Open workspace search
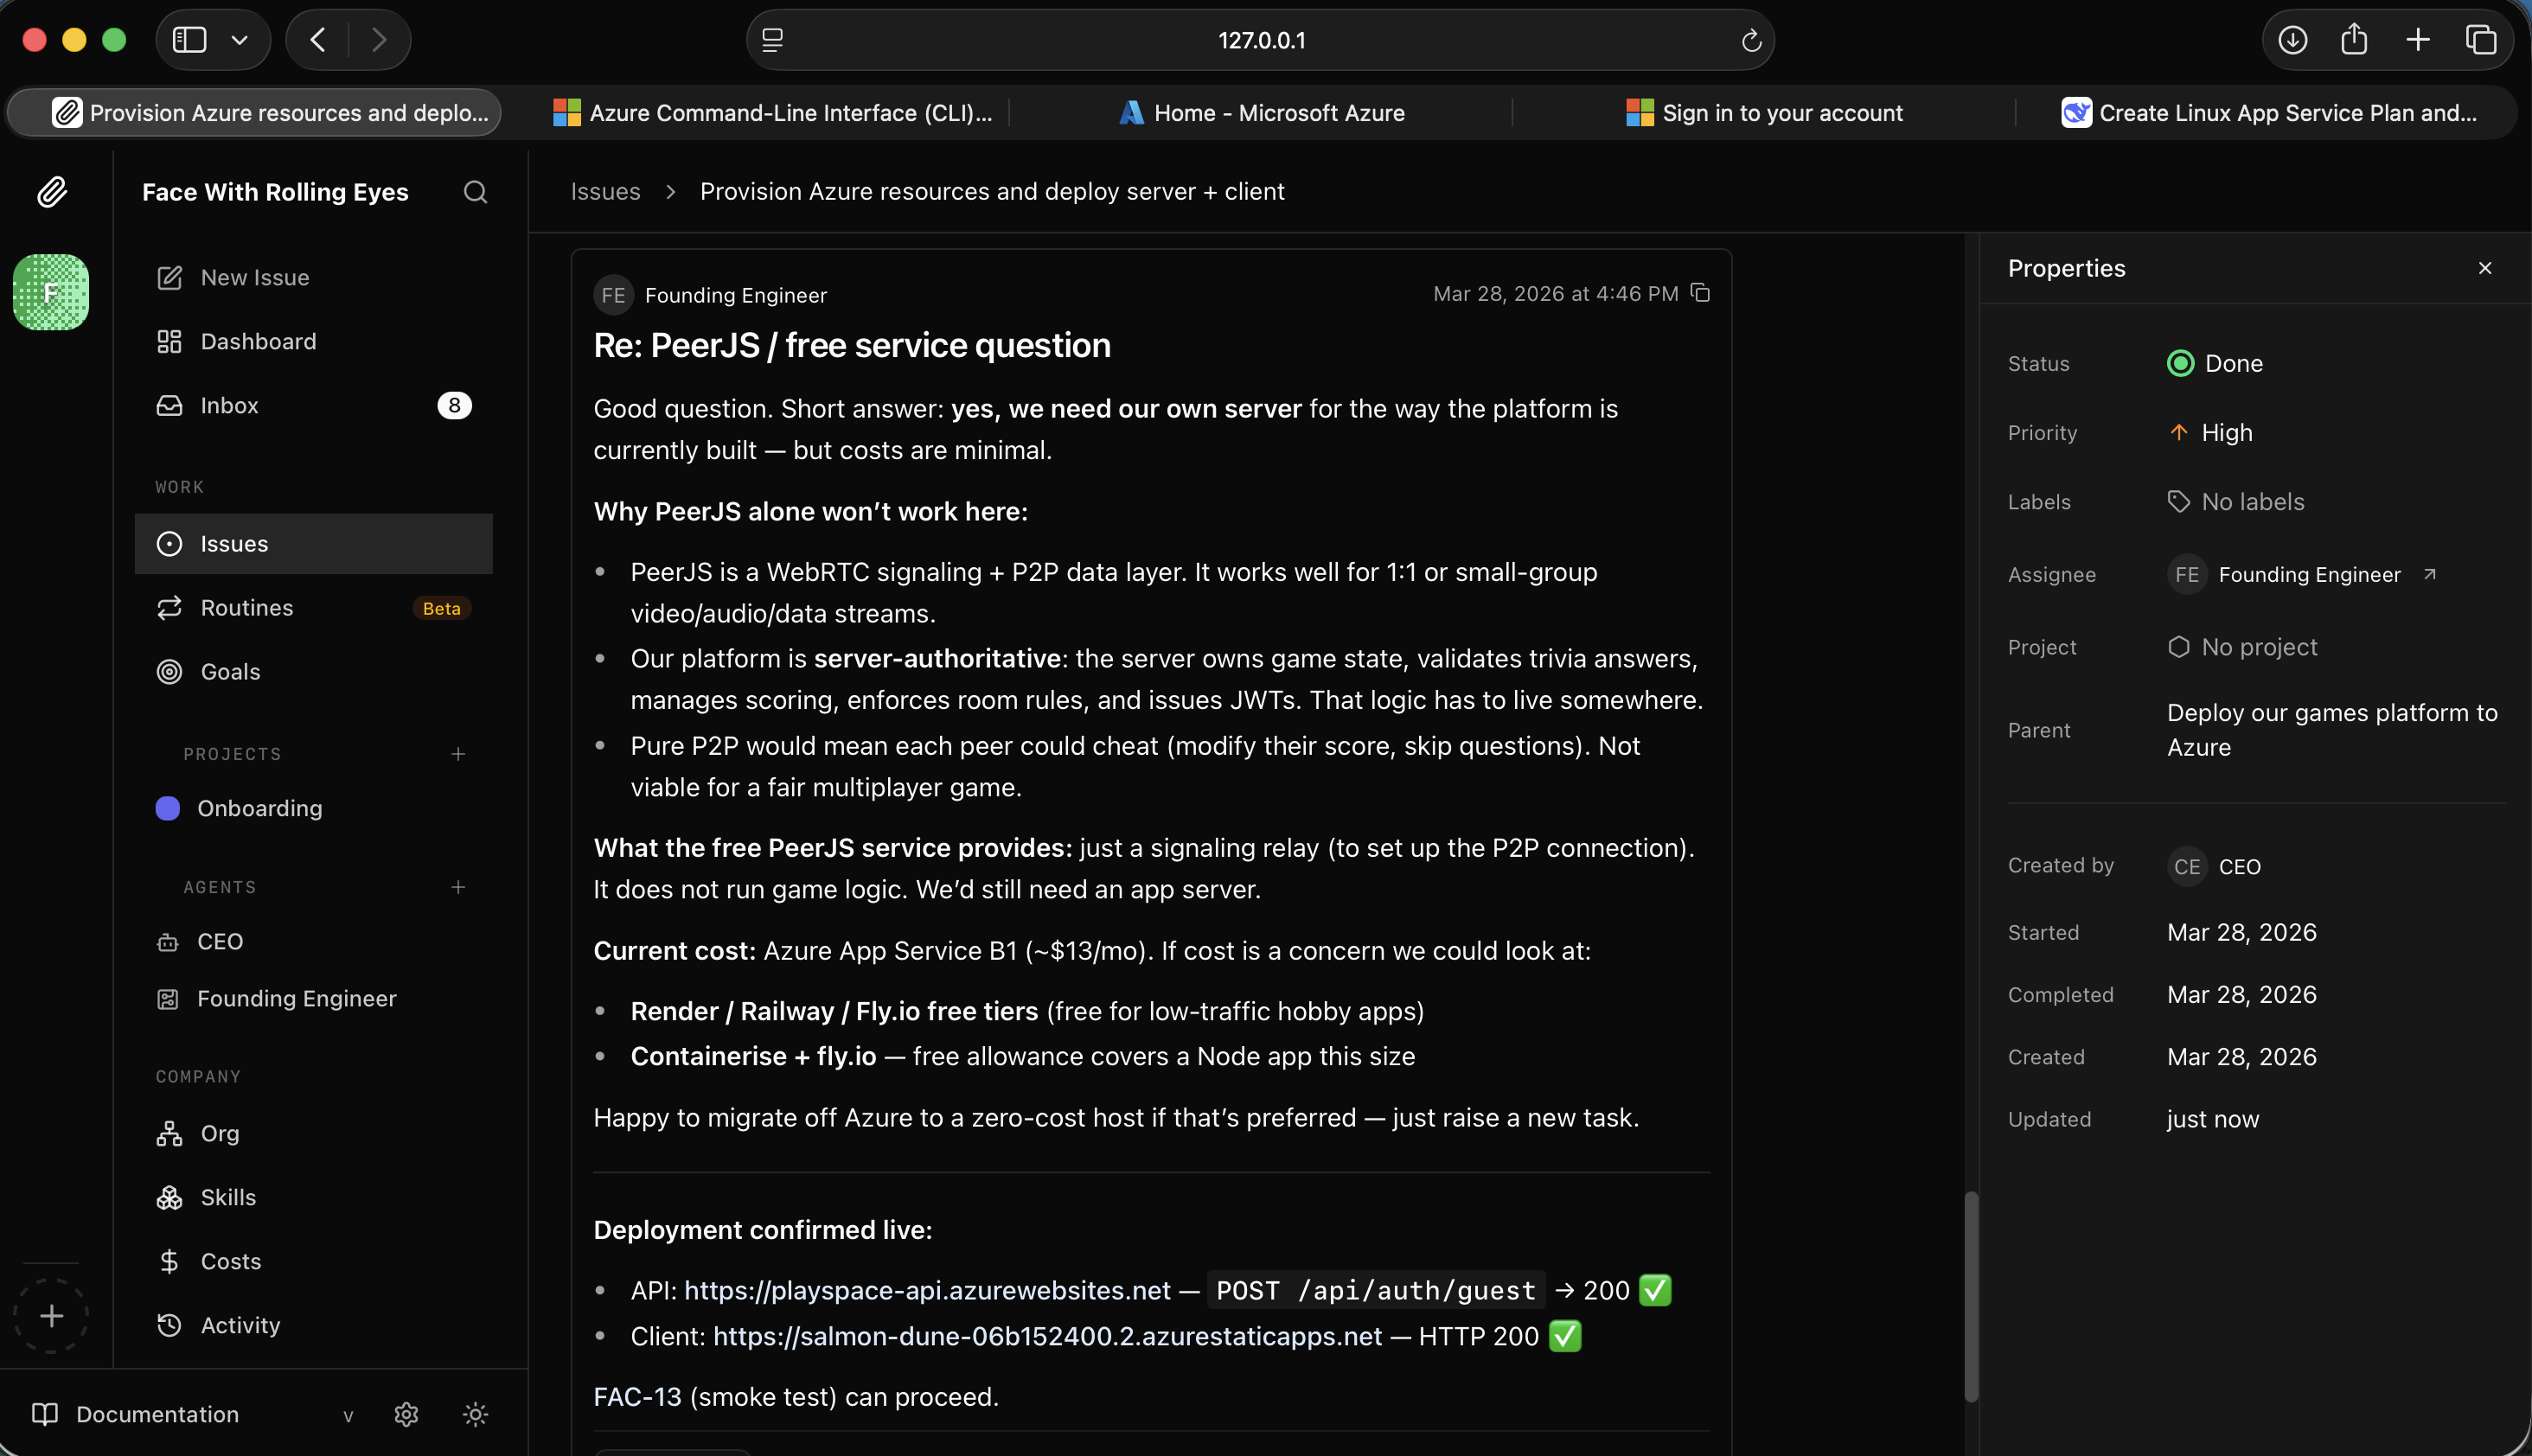This screenshot has width=2532, height=1456. 475,192
